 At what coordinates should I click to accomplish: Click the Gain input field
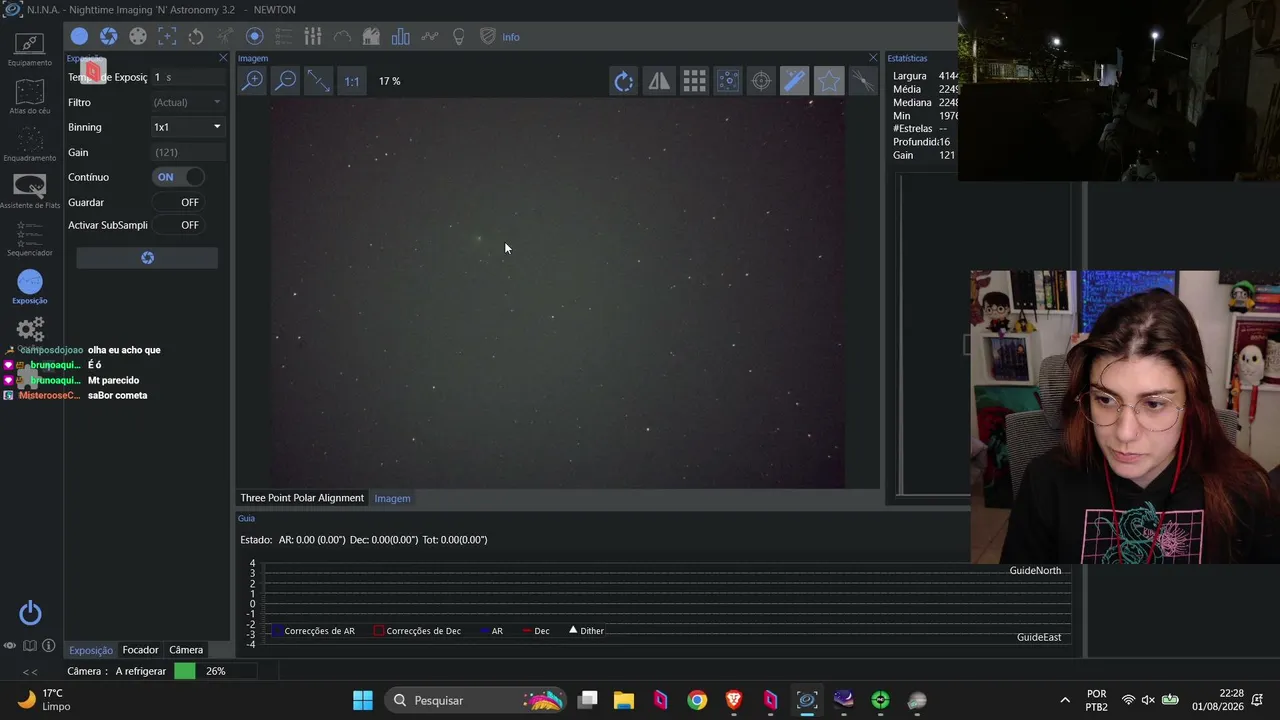(x=187, y=152)
